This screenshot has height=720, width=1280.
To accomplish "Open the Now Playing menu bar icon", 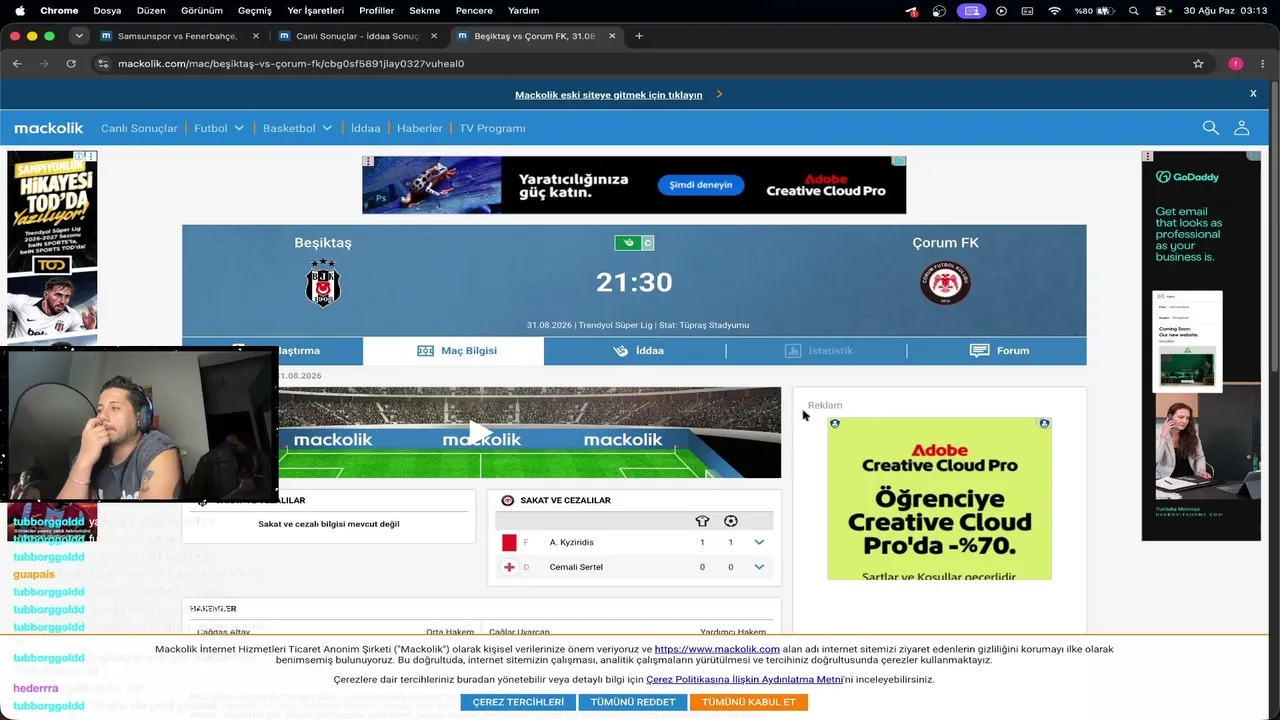I will click(1001, 11).
